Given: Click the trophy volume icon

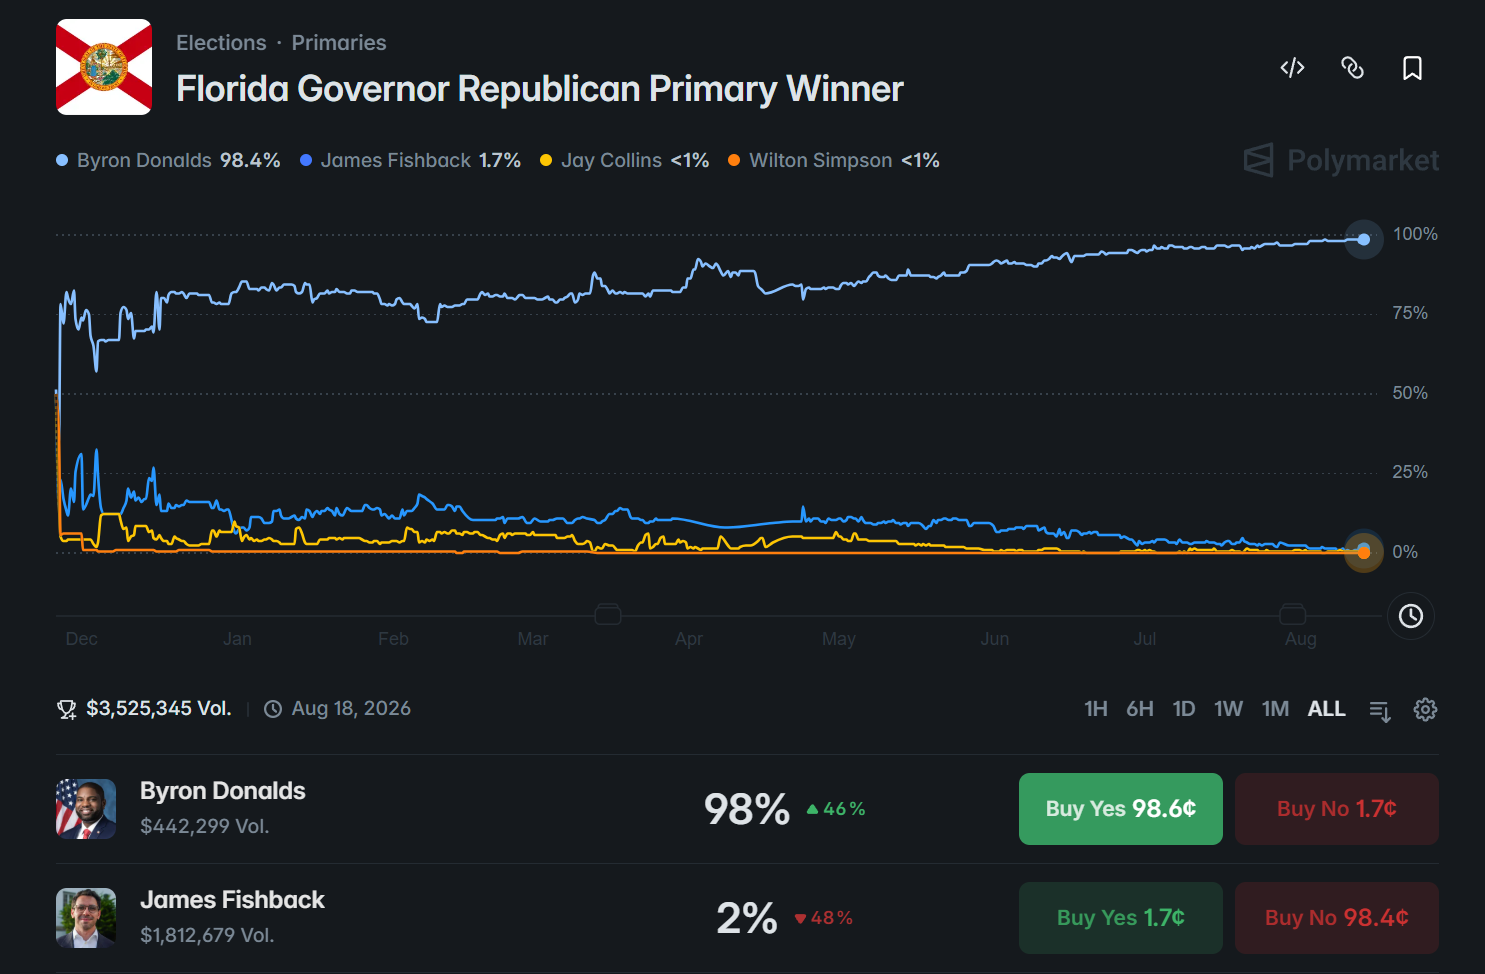Looking at the screenshot, I should point(67,709).
